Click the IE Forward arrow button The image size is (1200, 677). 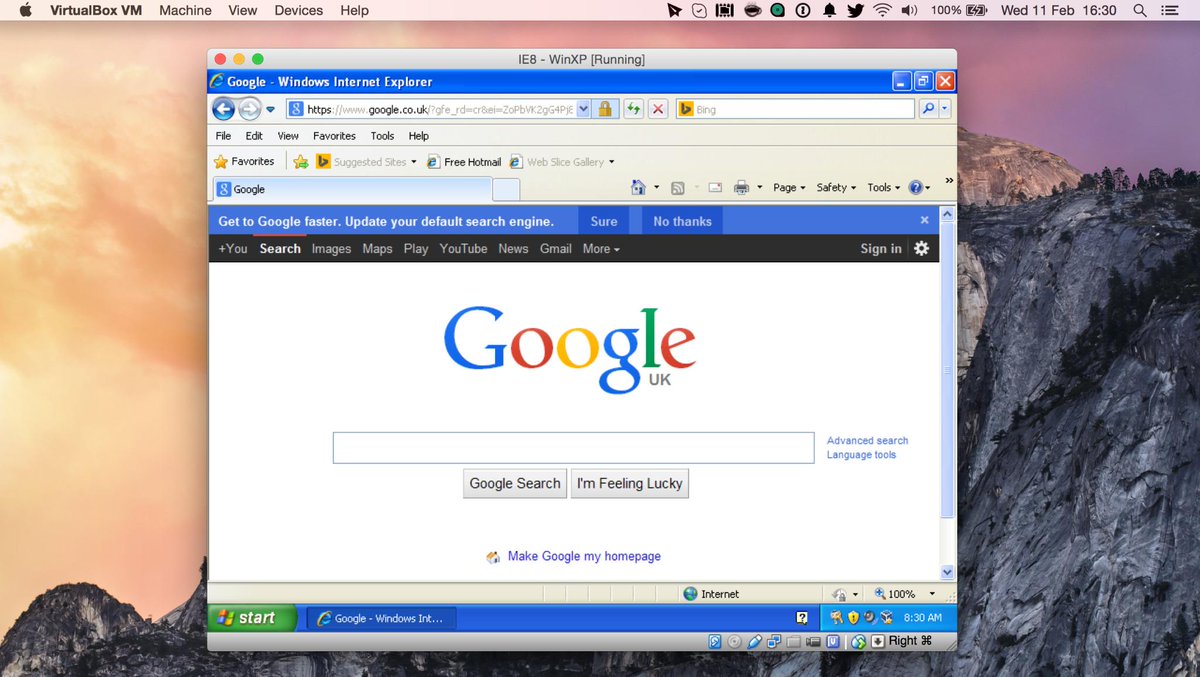(249, 109)
